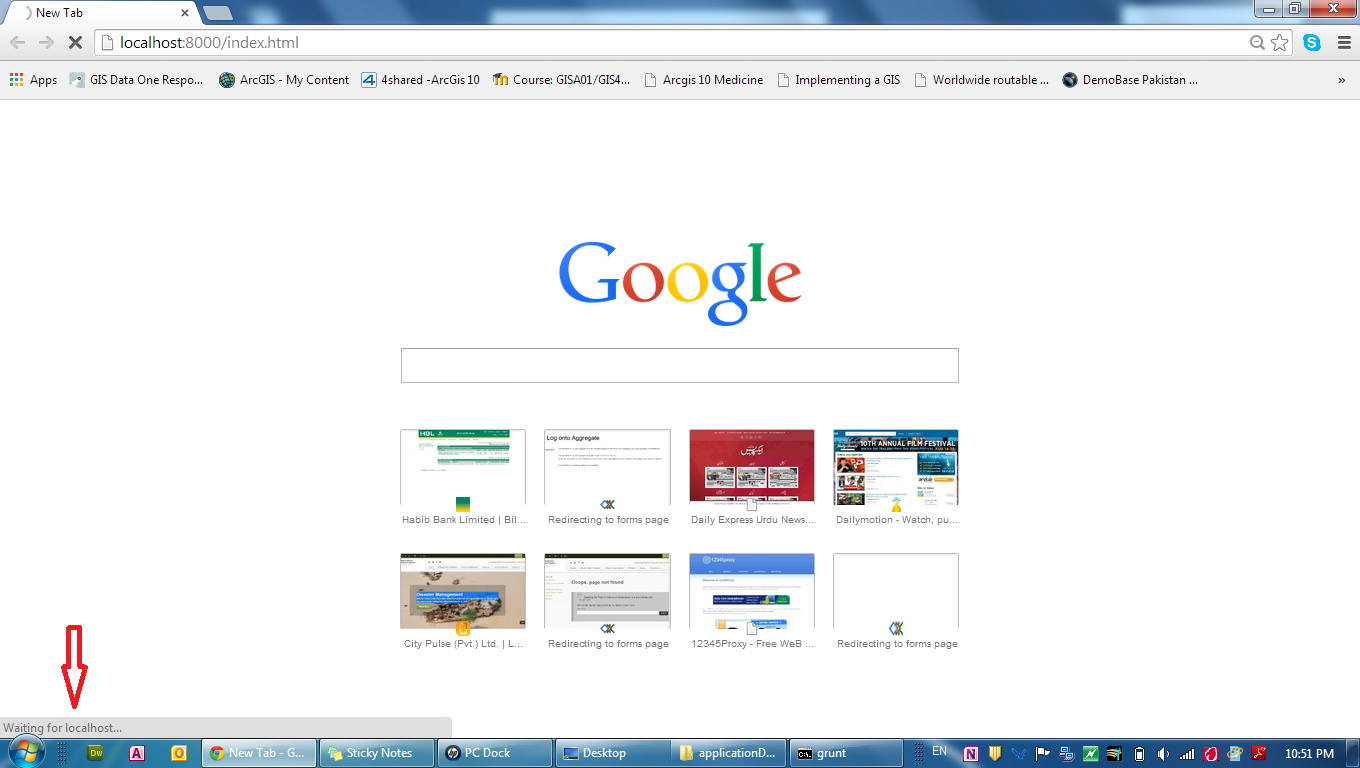Open the Chrome hamburger menu
Image resolution: width=1360 pixels, height=768 pixels.
(1344, 43)
